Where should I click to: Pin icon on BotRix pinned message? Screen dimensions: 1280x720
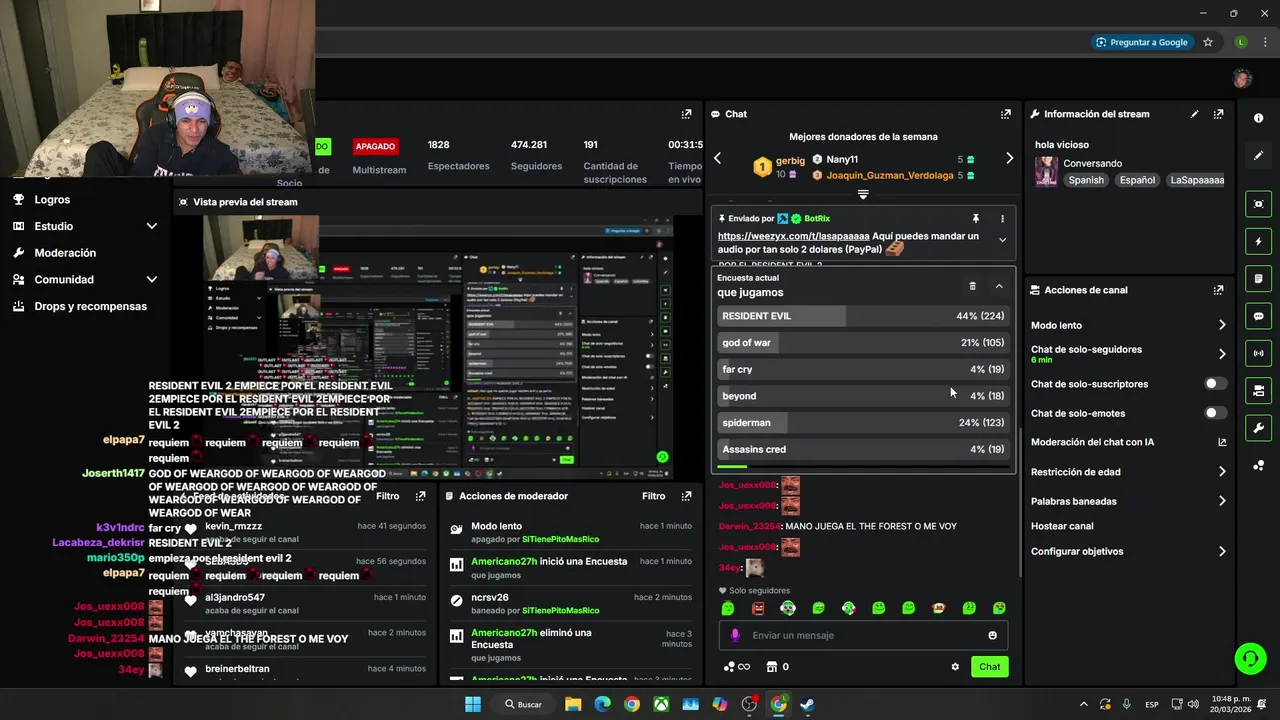tap(976, 218)
